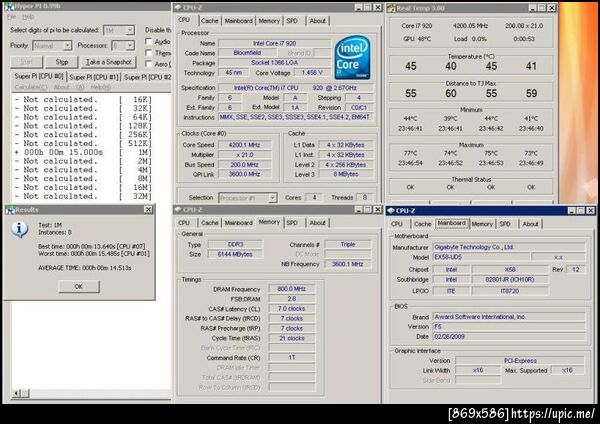
Task: Click the BIOS Version field F5
Action: 509,327
